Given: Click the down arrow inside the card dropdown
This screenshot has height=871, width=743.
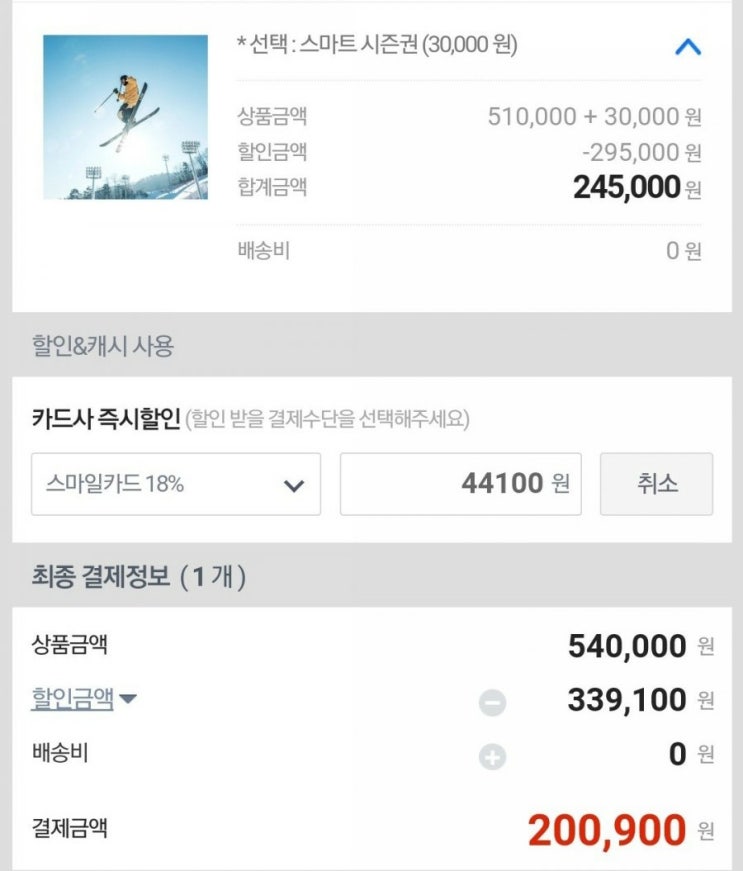Looking at the screenshot, I should (x=293, y=486).
